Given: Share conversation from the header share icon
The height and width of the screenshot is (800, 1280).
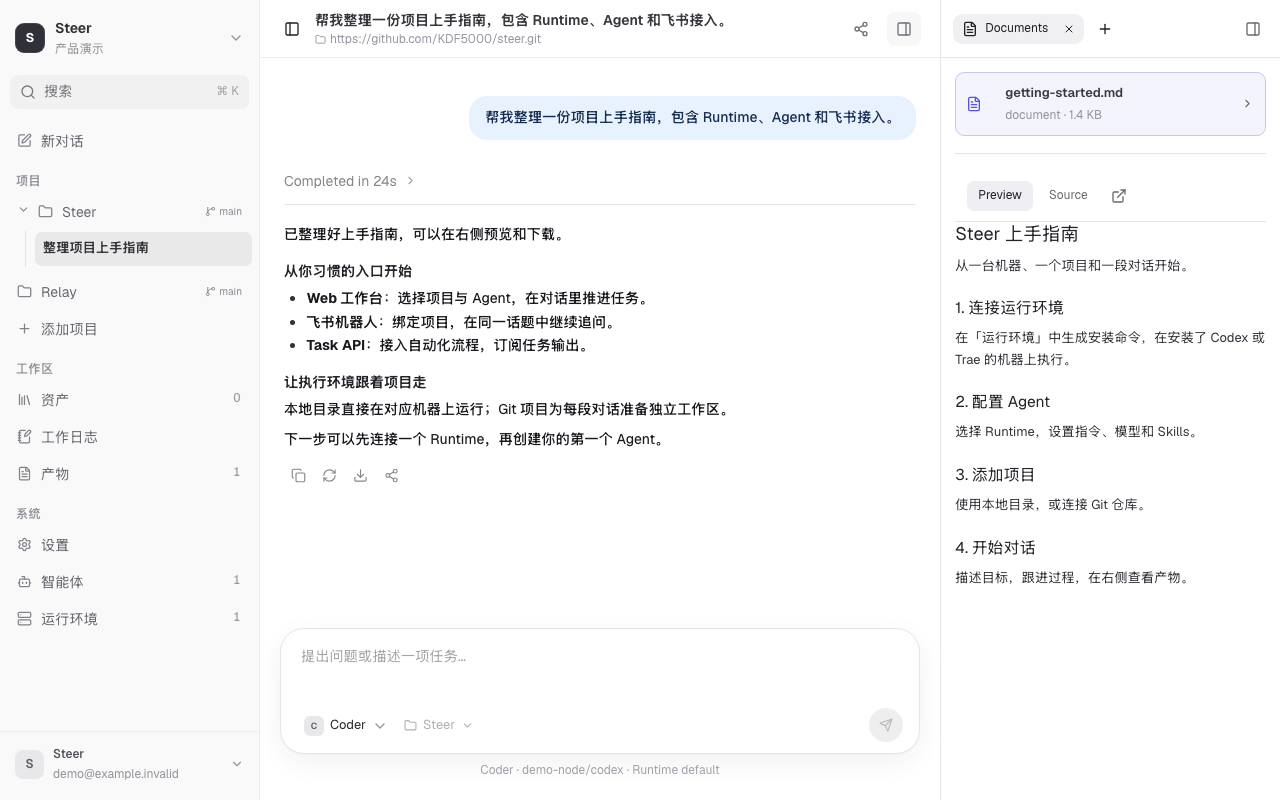Looking at the screenshot, I should click(x=861, y=29).
